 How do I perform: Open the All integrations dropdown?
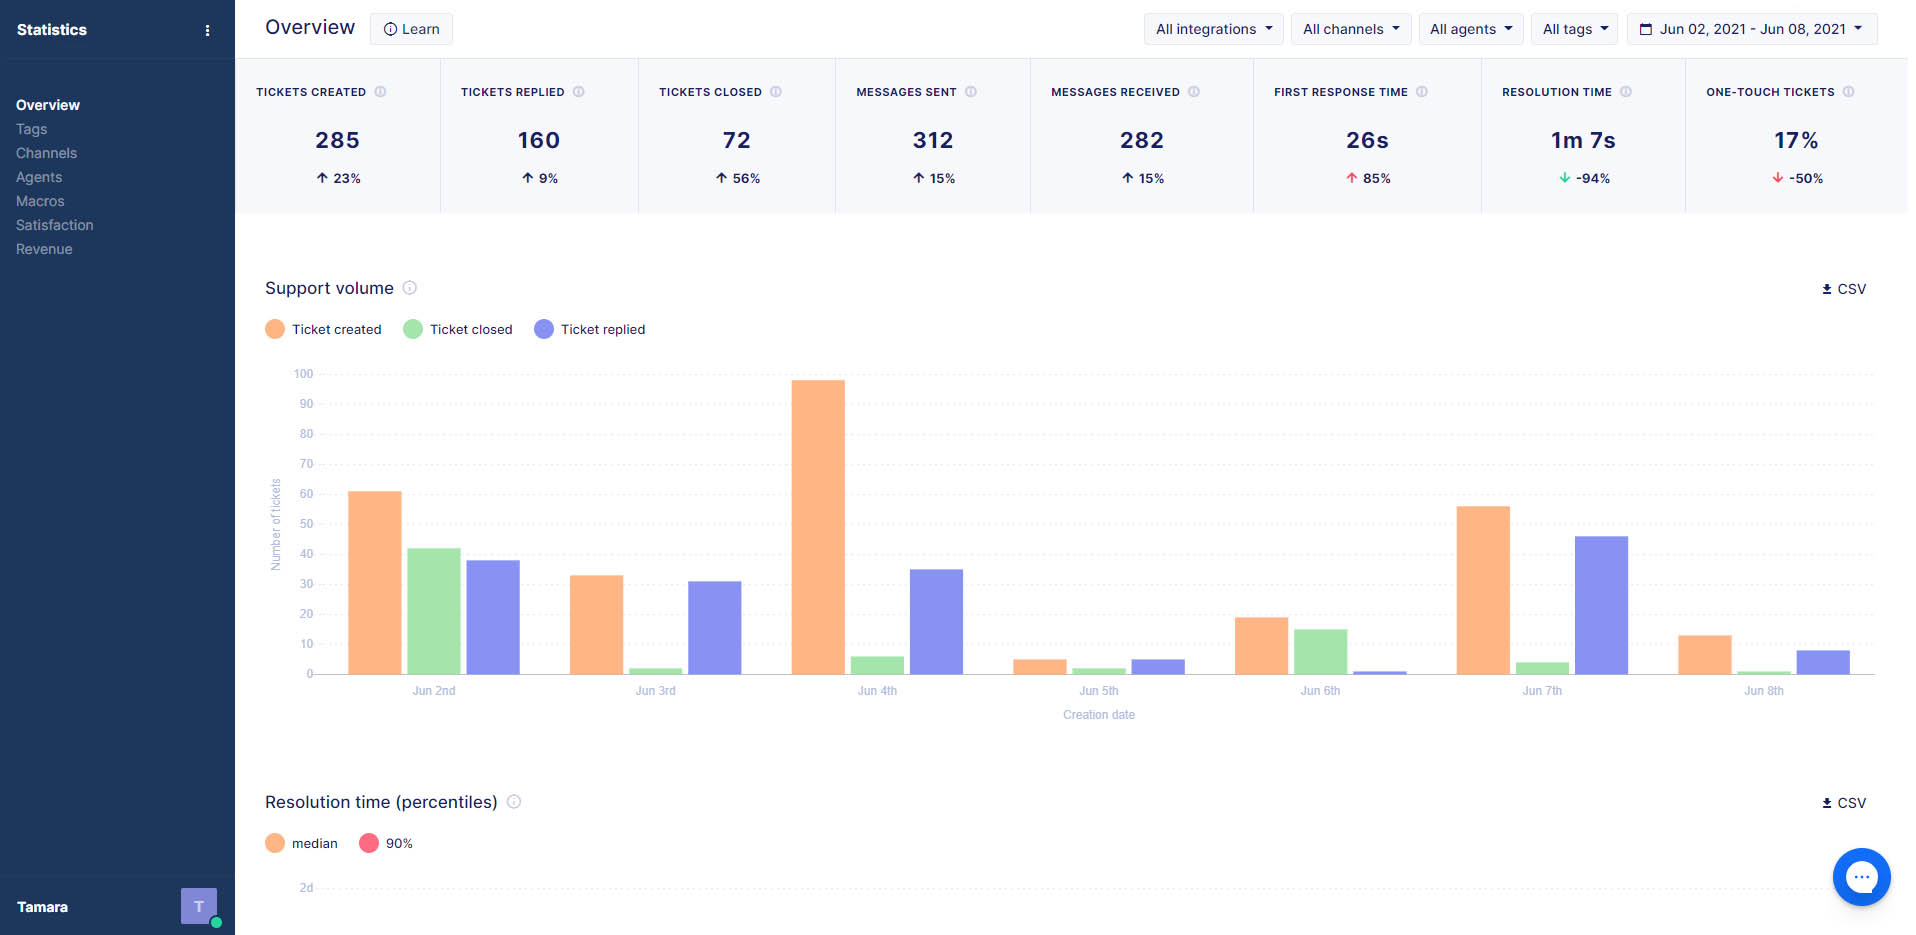click(x=1213, y=29)
